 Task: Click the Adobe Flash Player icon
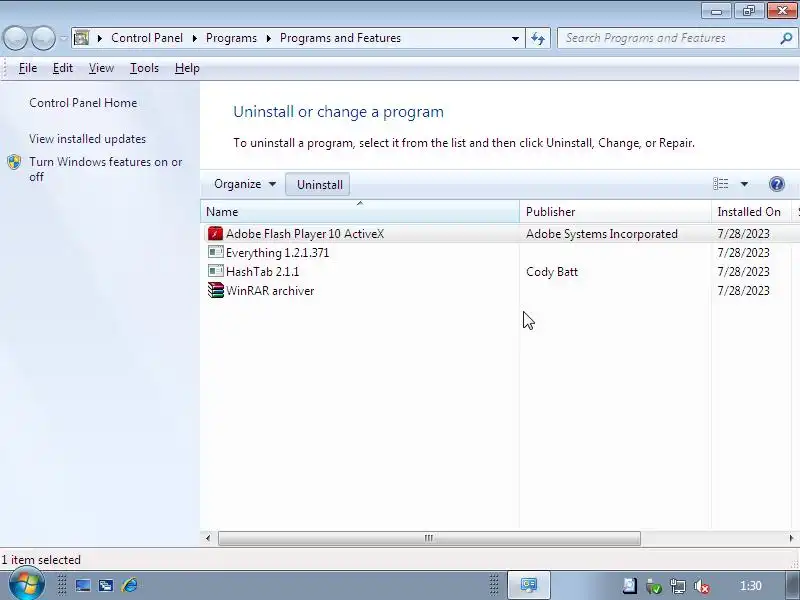215,234
